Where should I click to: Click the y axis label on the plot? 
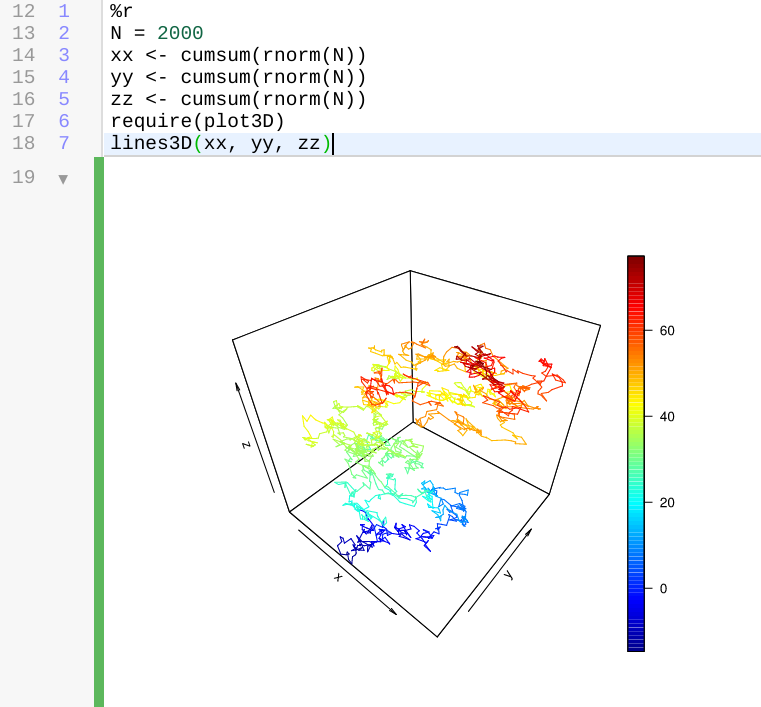pyautogui.click(x=508, y=574)
